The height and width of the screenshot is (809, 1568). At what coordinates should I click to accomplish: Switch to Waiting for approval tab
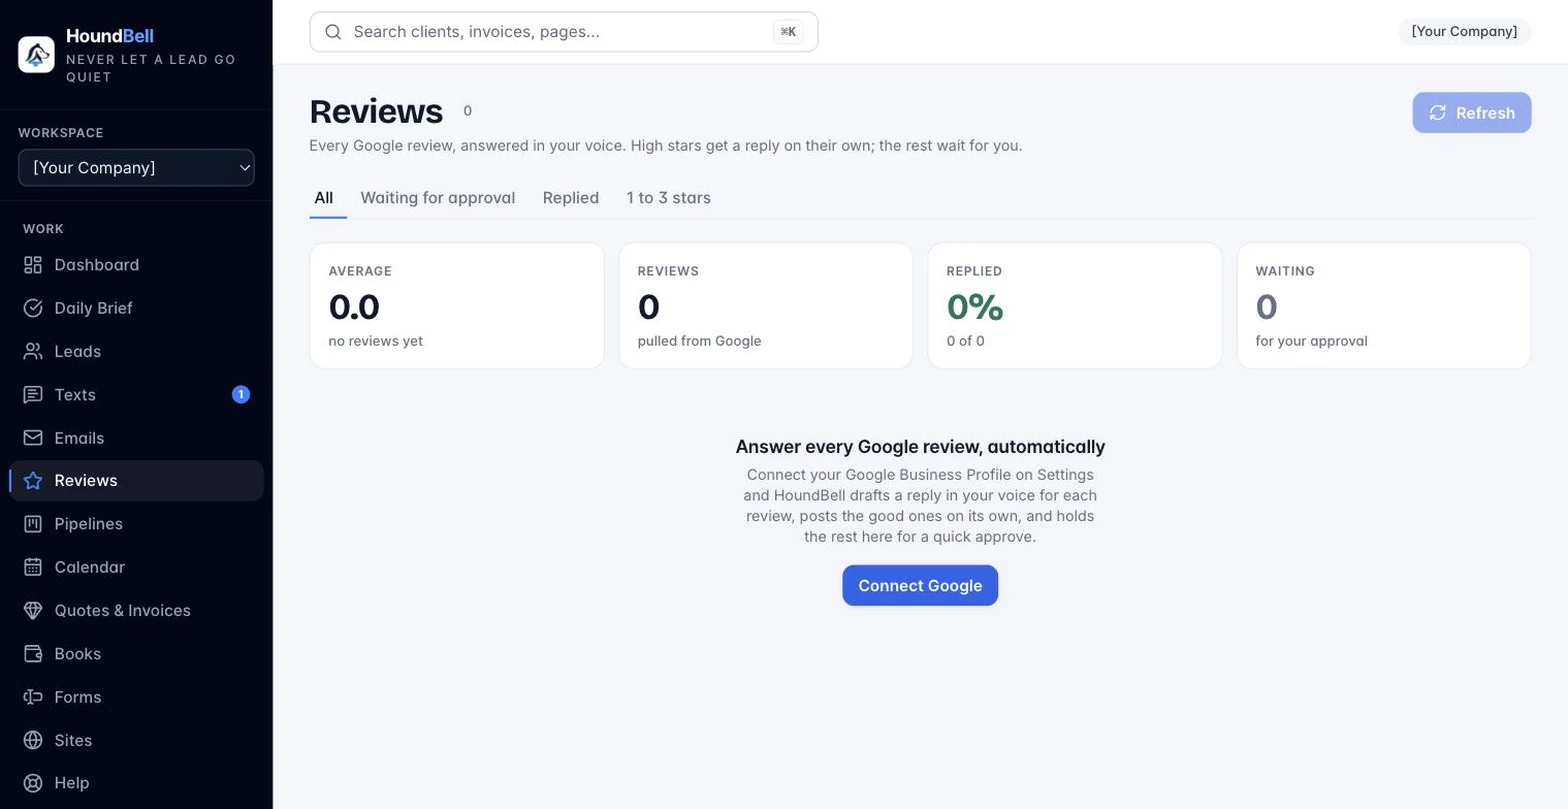(x=438, y=198)
